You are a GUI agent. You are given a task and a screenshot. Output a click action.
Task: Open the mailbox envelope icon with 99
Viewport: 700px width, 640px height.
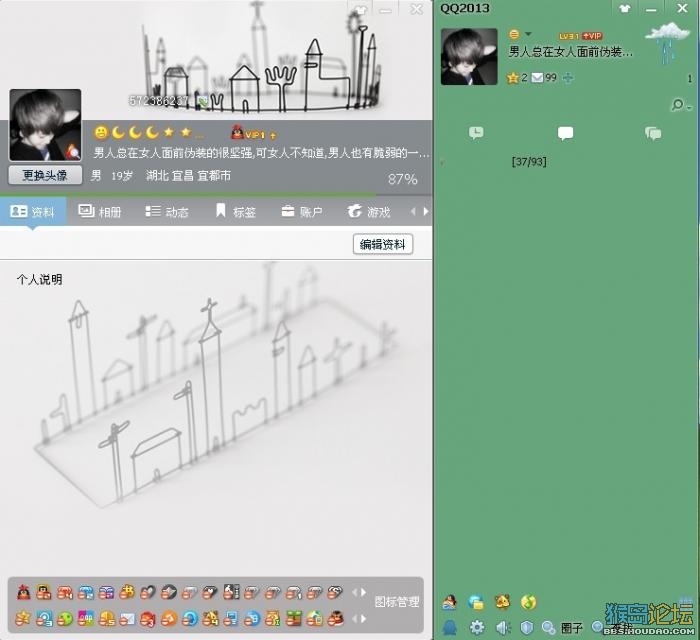(x=538, y=78)
